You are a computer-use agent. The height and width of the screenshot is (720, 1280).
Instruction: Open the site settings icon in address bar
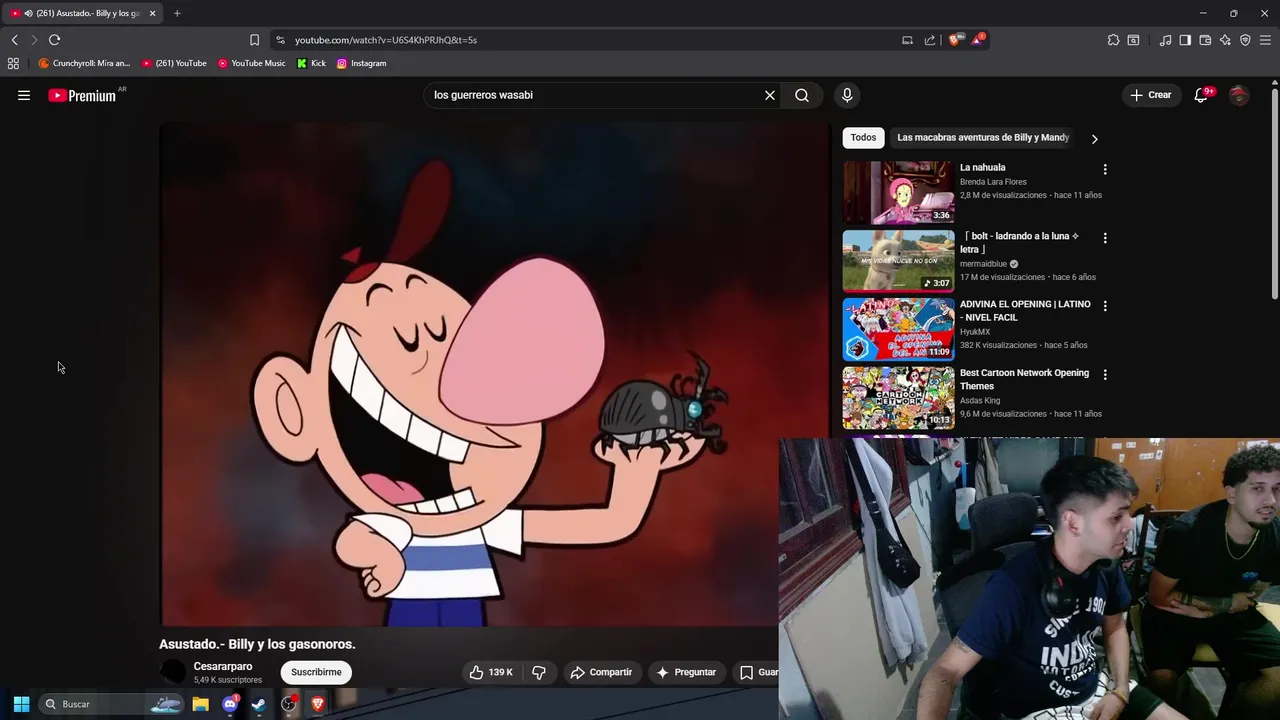click(x=280, y=40)
